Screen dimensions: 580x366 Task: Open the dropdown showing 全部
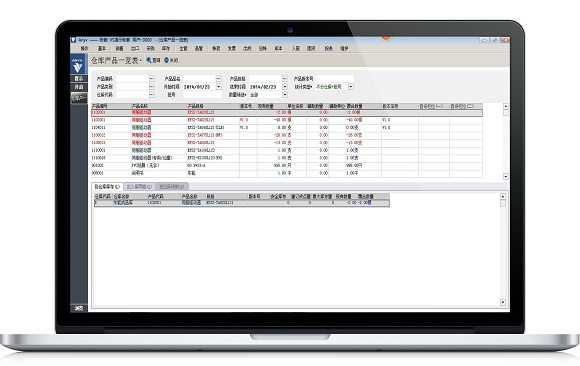(x=284, y=95)
